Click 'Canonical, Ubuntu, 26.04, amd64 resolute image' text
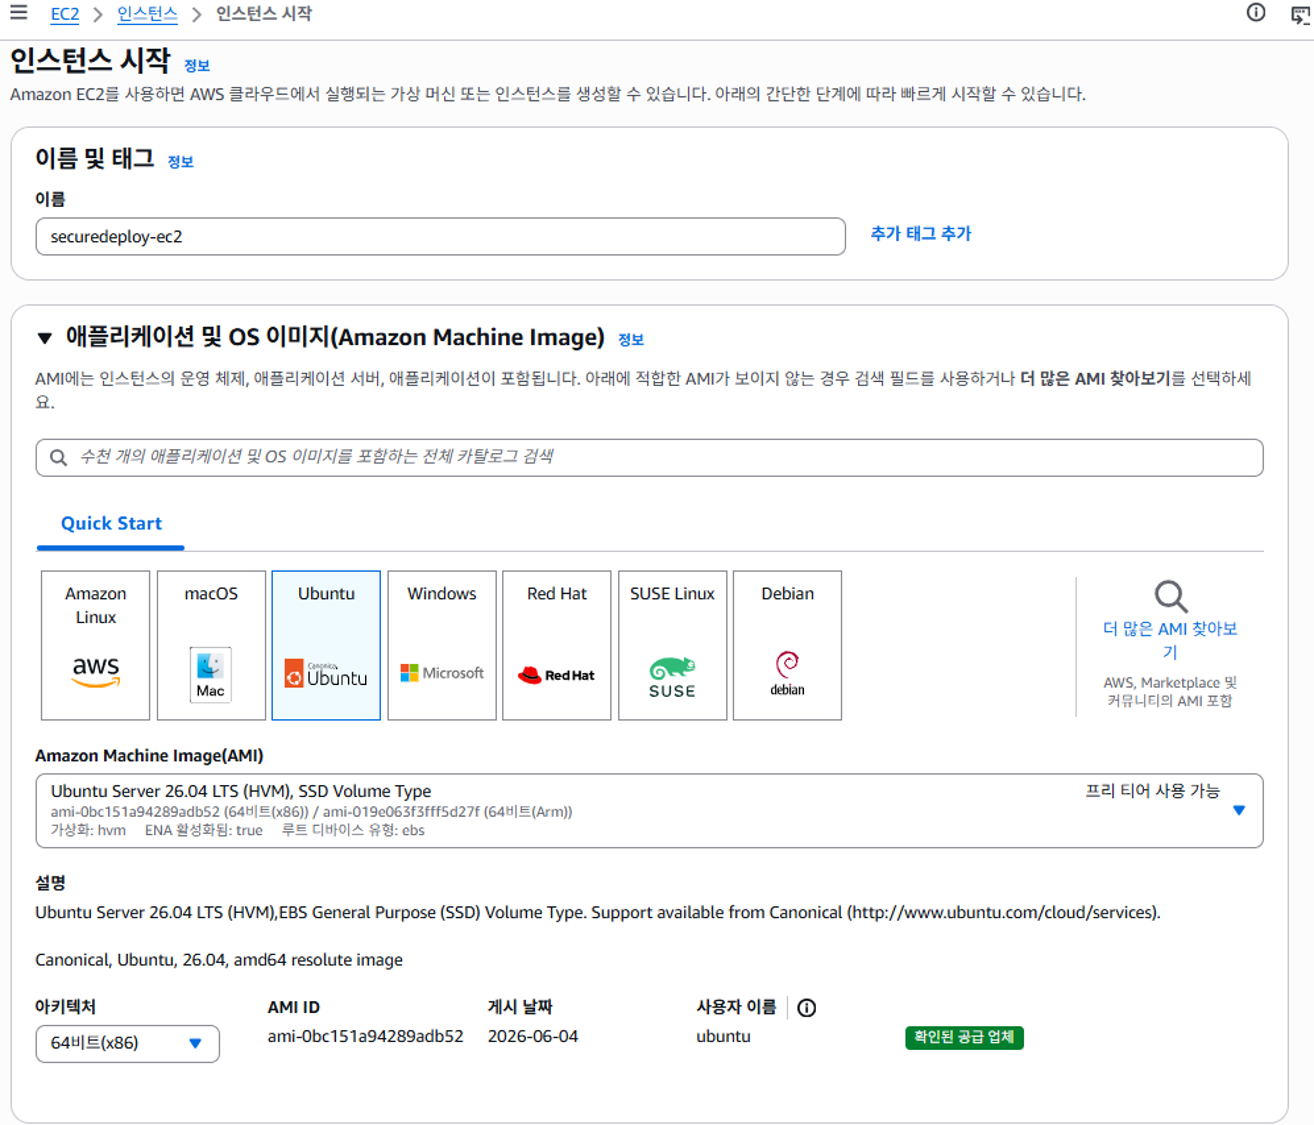This screenshot has width=1314, height=1125. coord(219,960)
